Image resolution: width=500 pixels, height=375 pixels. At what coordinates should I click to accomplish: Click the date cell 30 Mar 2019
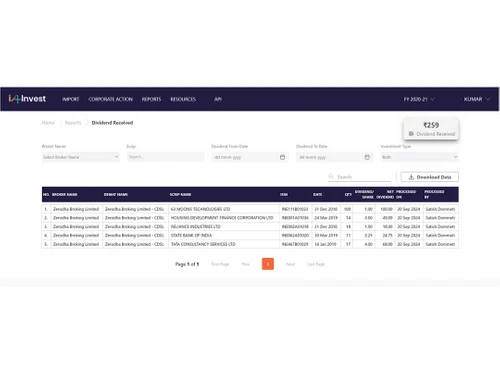tap(326, 235)
